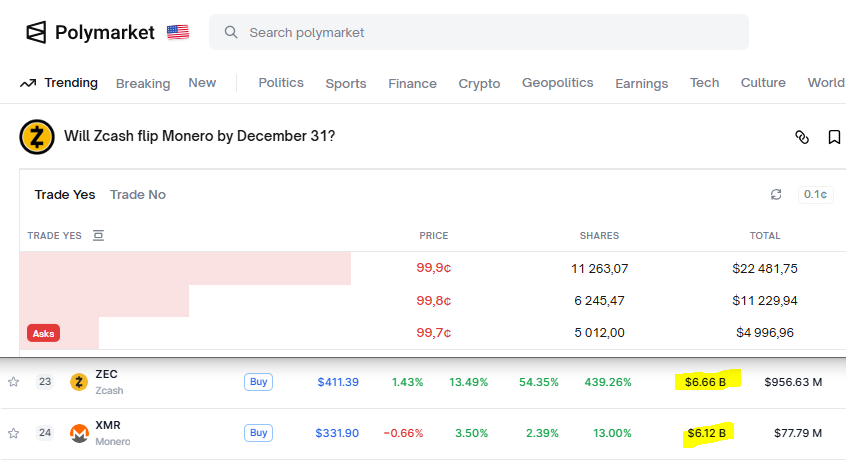Click the Trending arrow icon
The image size is (846, 461).
coord(28,83)
